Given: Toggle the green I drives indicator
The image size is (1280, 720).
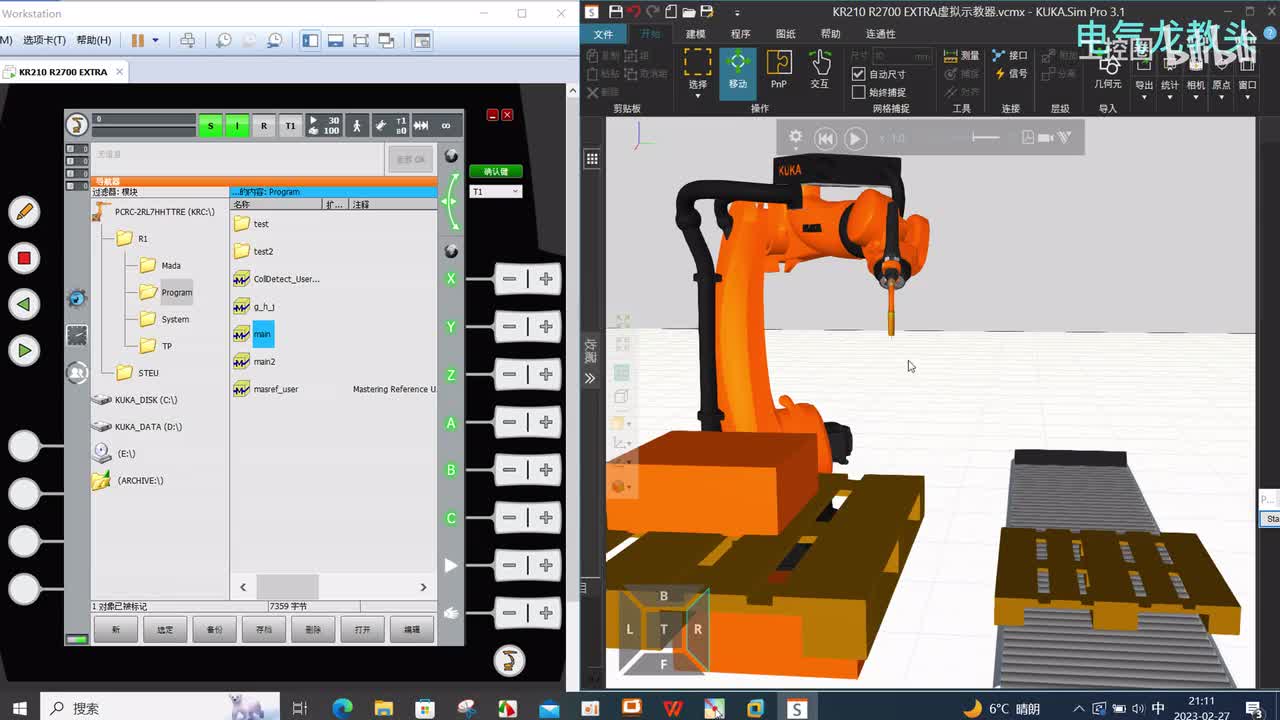Looking at the screenshot, I should 237,126.
